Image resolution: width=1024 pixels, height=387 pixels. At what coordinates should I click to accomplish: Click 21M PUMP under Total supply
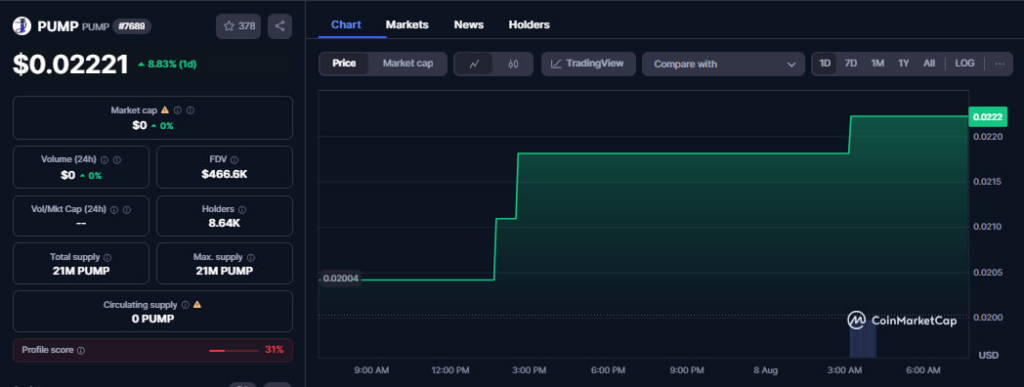tap(81, 271)
